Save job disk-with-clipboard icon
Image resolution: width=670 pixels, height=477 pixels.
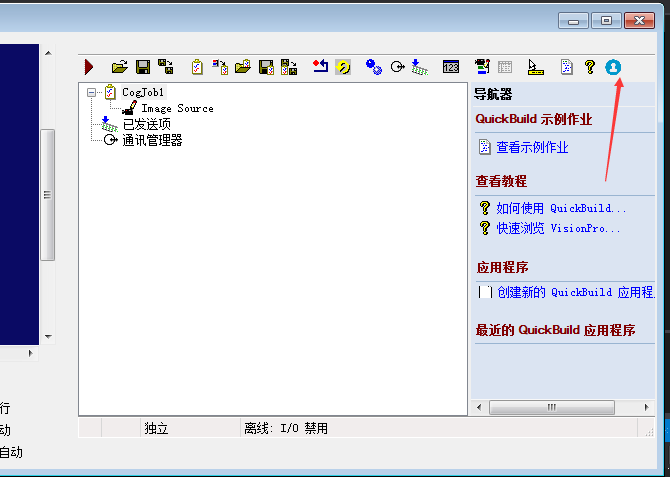[x=266, y=67]
